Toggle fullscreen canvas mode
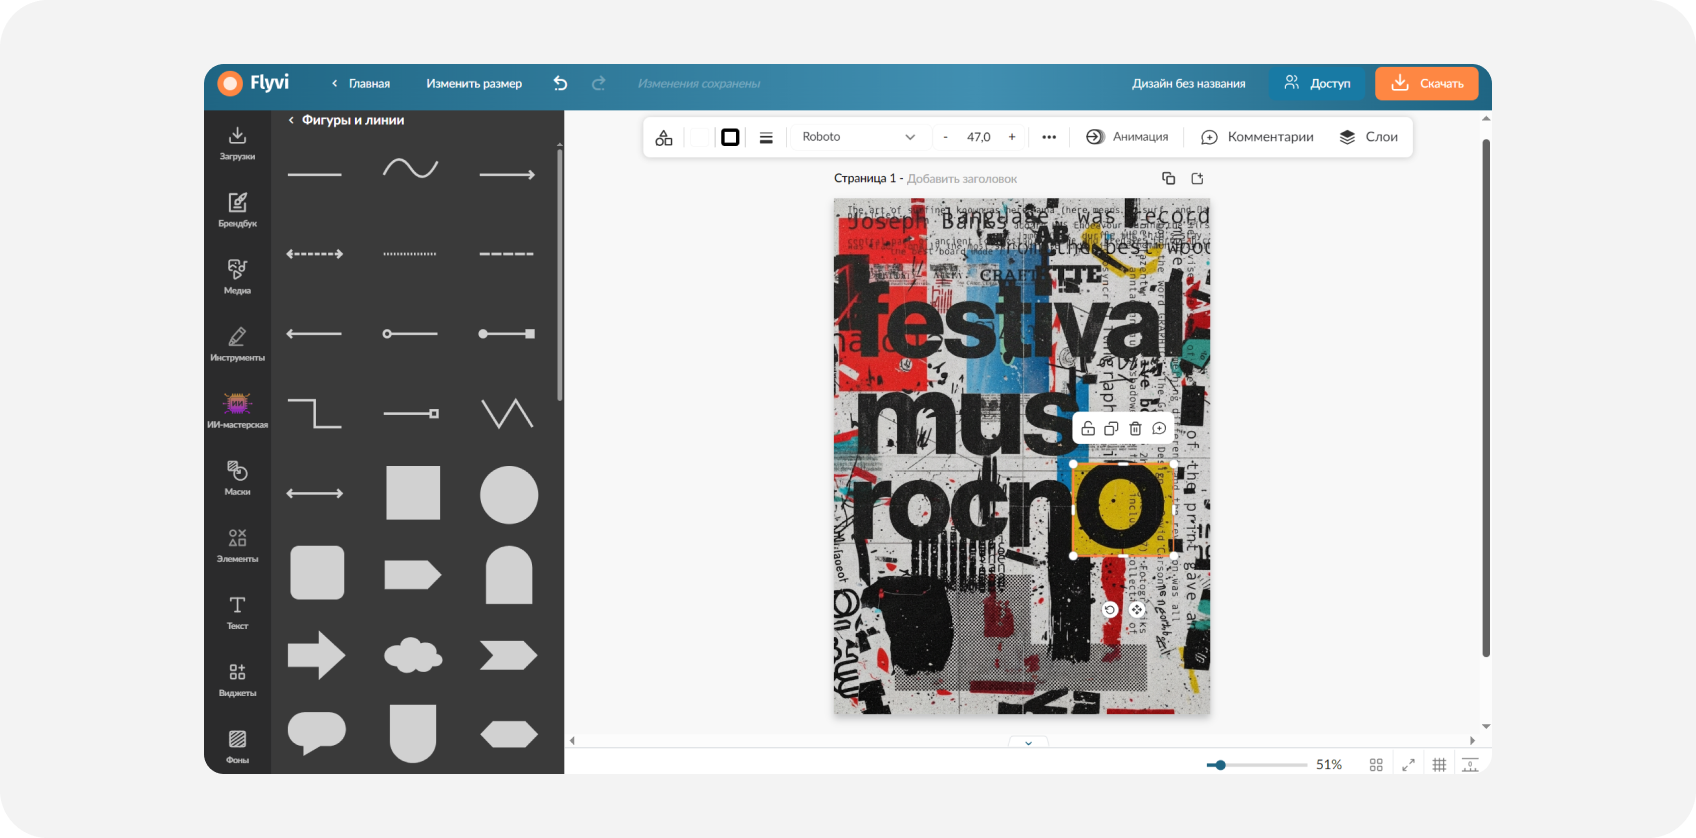 pyautogui.click(x=1408, y=765)
